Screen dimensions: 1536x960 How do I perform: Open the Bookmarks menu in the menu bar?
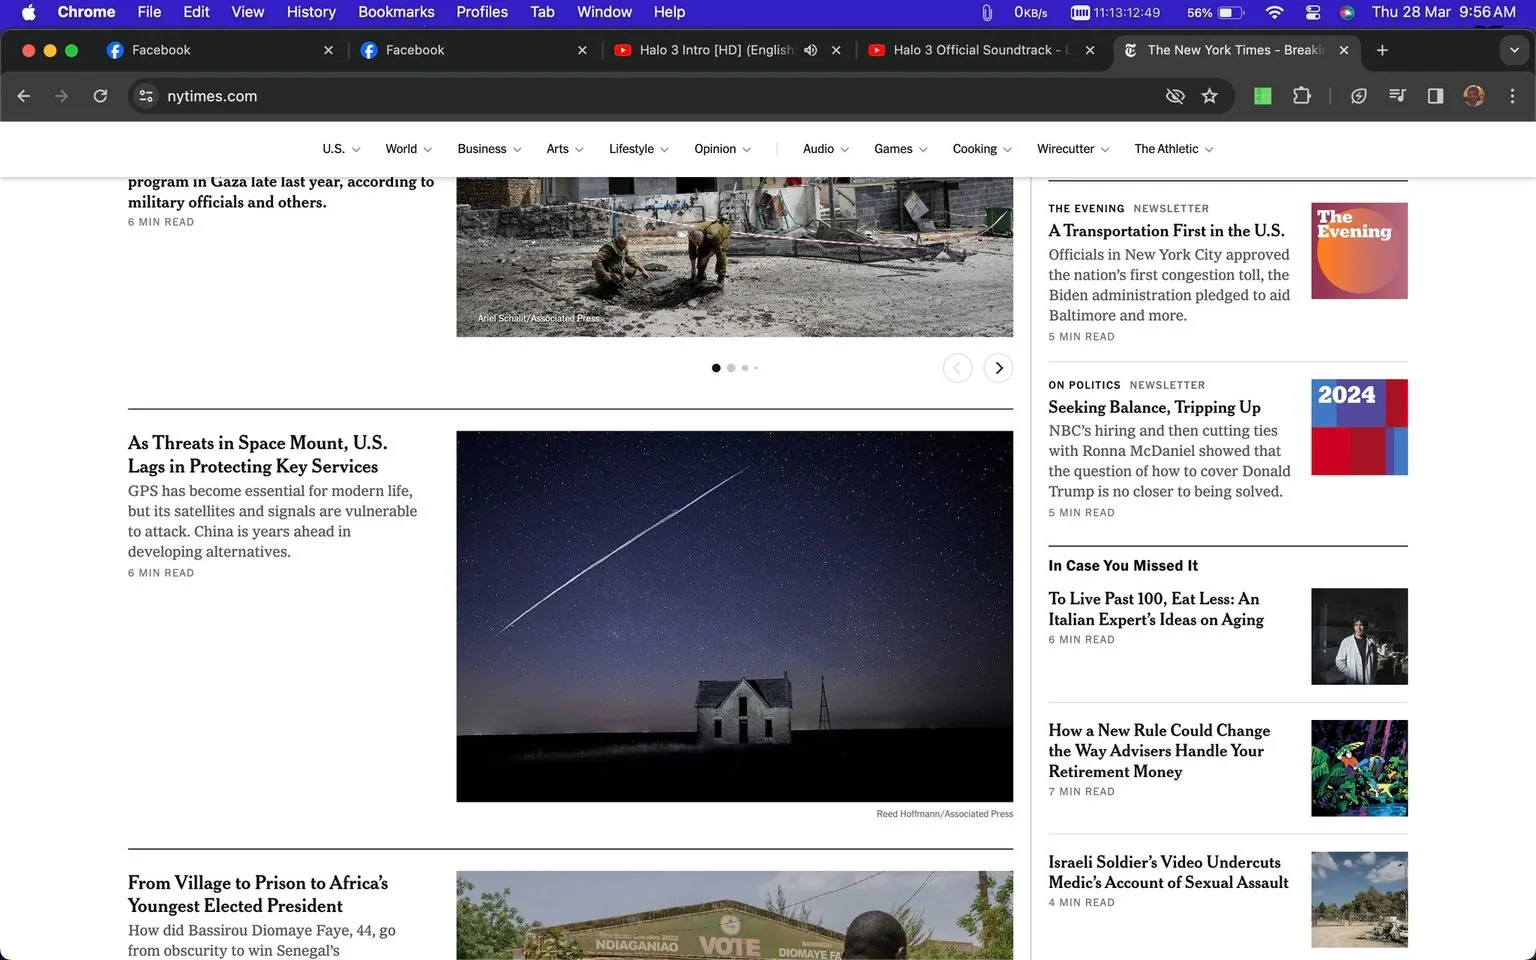point(396,12)
